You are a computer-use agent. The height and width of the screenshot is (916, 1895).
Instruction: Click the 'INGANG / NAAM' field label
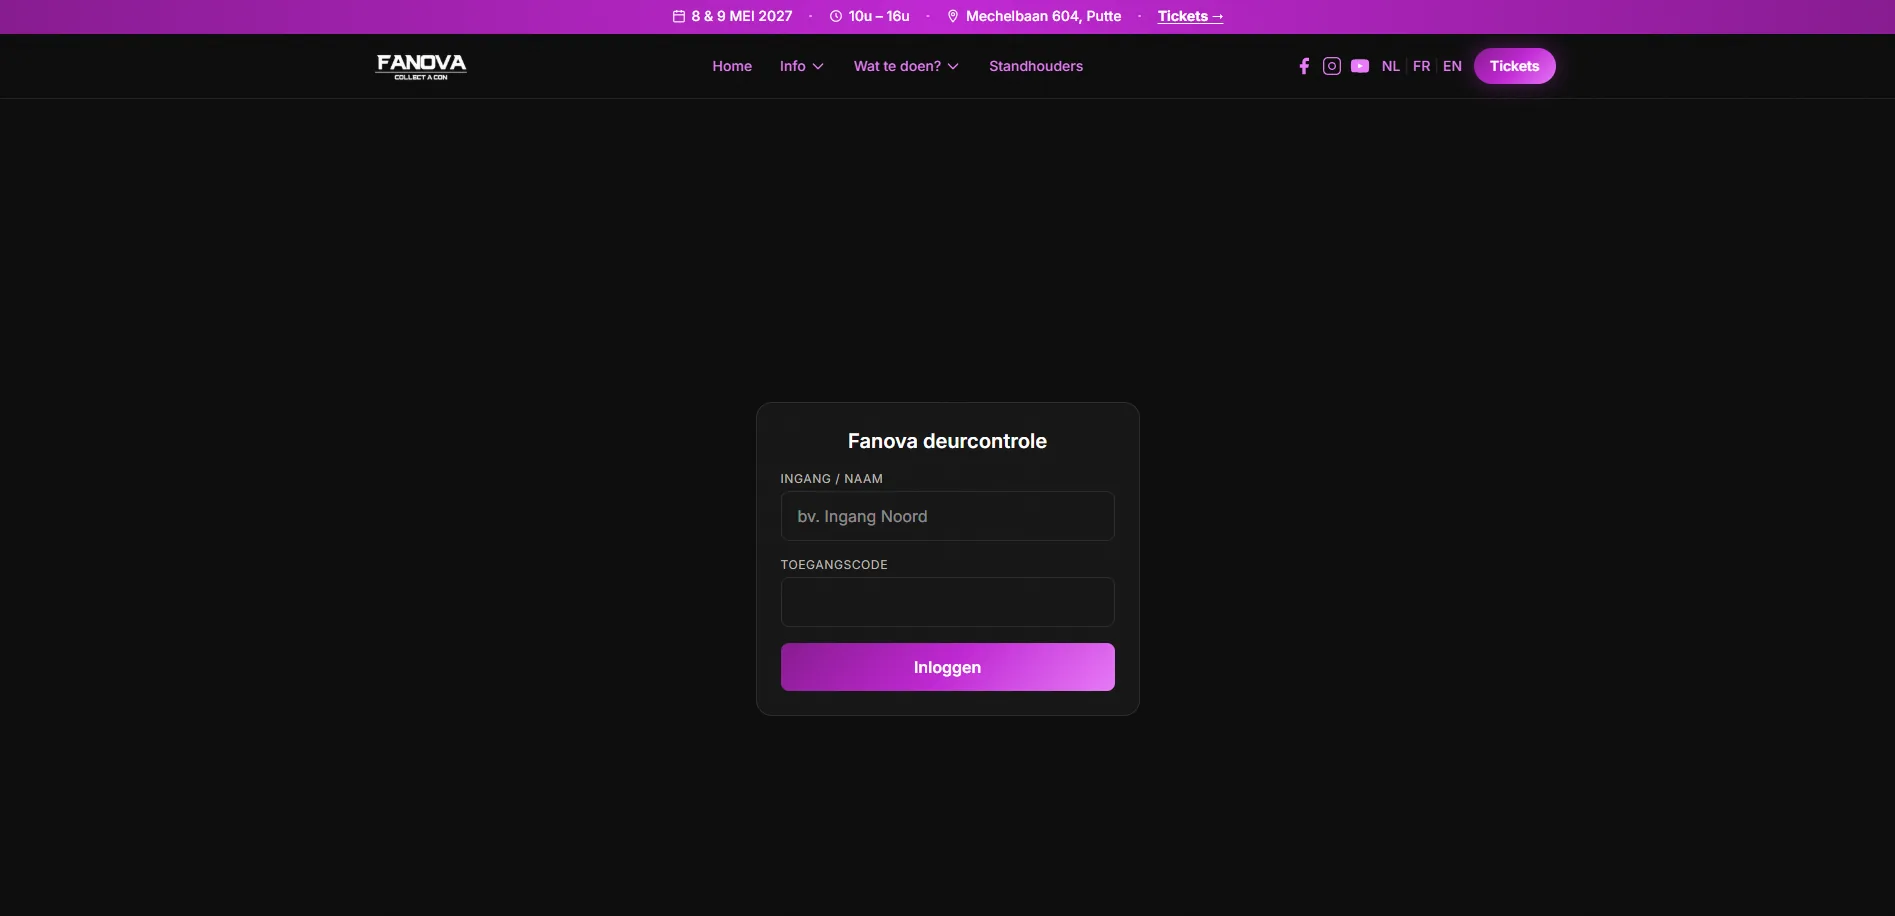click(x=831, y=479)
